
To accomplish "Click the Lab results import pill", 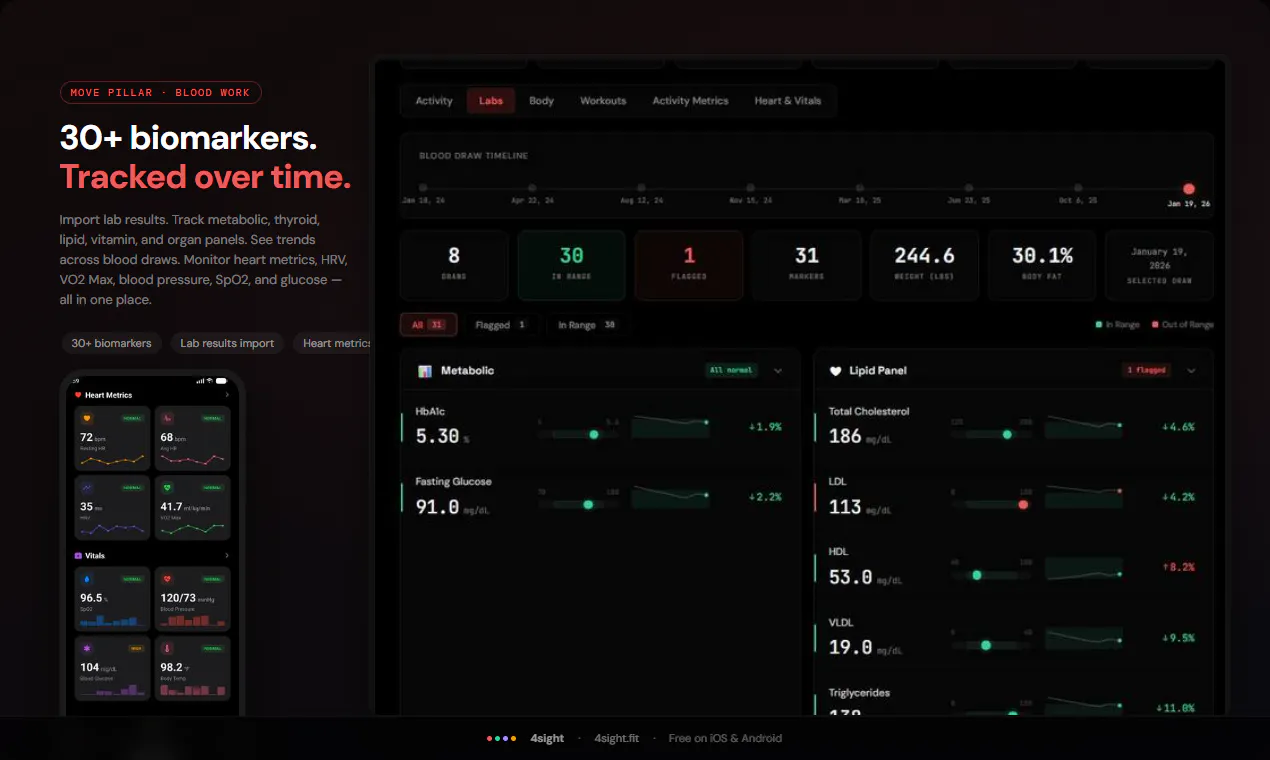I will [x=227, y=343].
